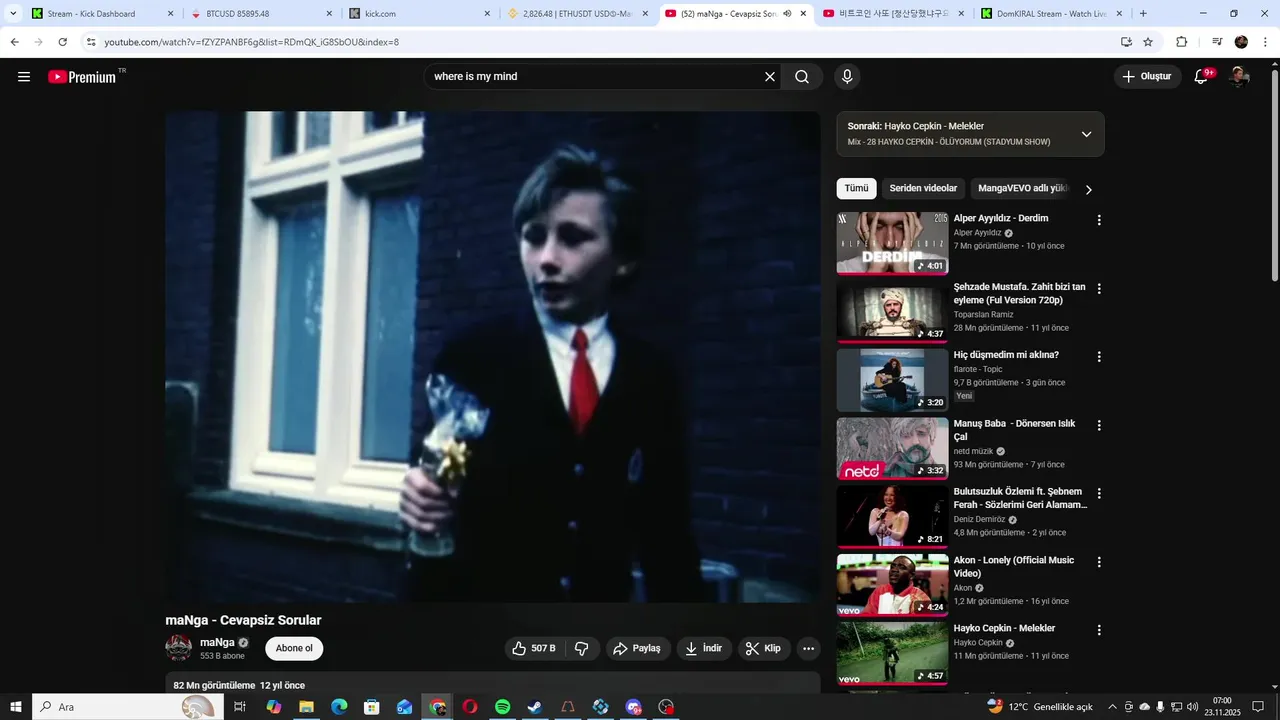
Task: Open options for Hayko Cepkin - Melekler
Action: tap(1099, 630)
